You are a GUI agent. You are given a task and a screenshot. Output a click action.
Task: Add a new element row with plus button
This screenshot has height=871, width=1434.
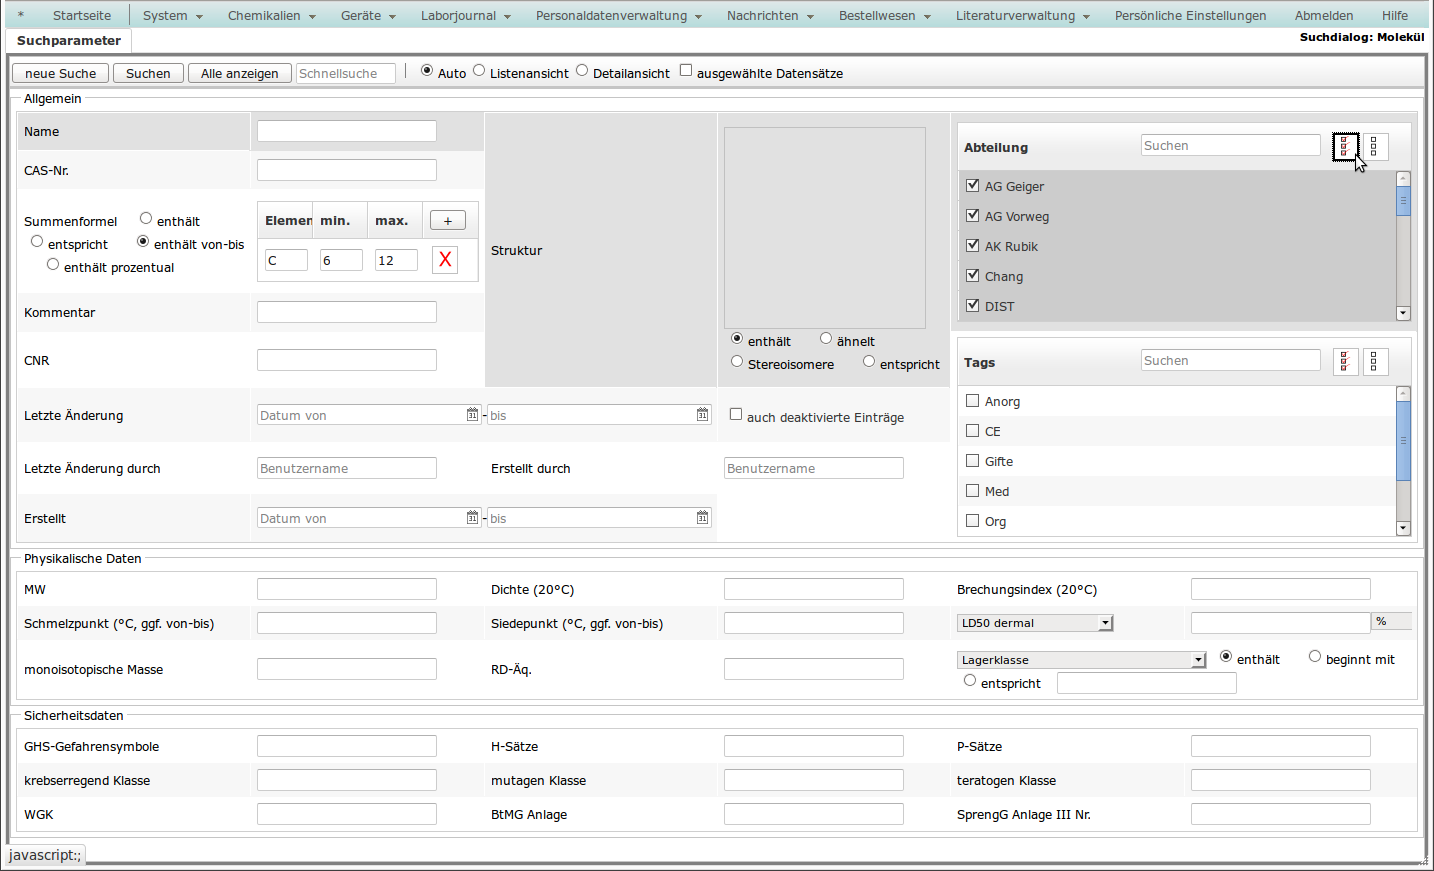pos(447,221)
